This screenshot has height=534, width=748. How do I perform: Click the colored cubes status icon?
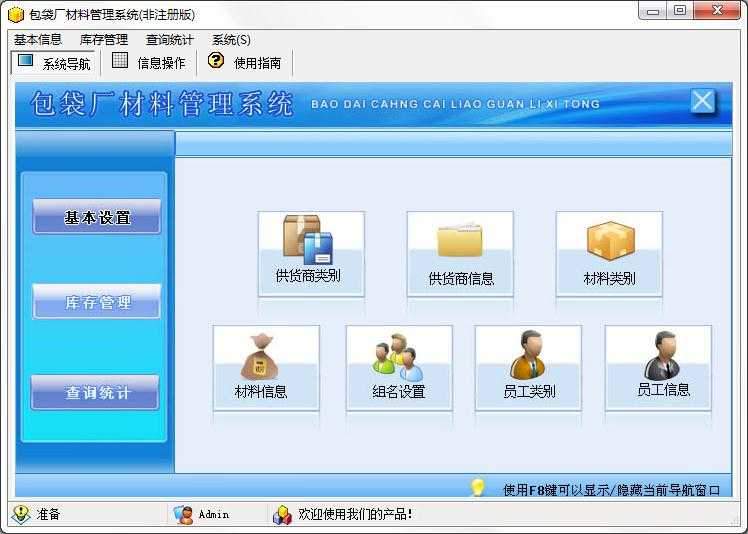click(282, 514)
